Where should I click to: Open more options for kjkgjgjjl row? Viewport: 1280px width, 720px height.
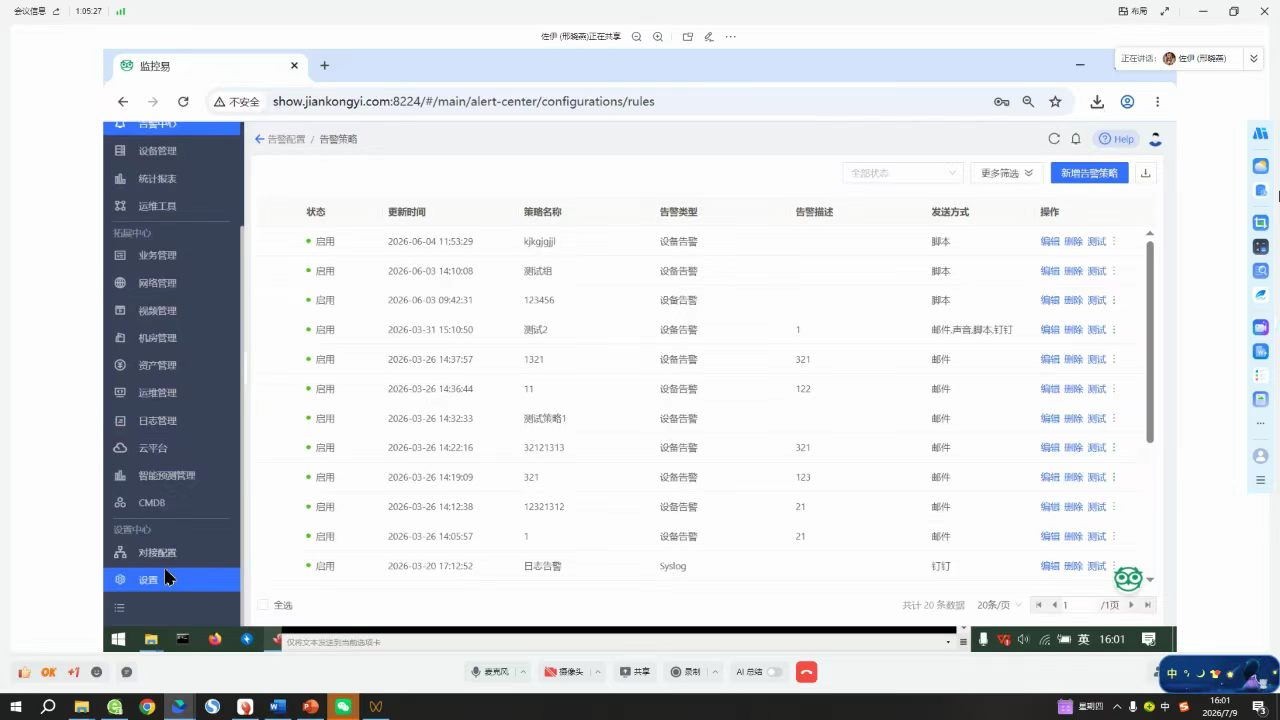tap(1114, 241)
